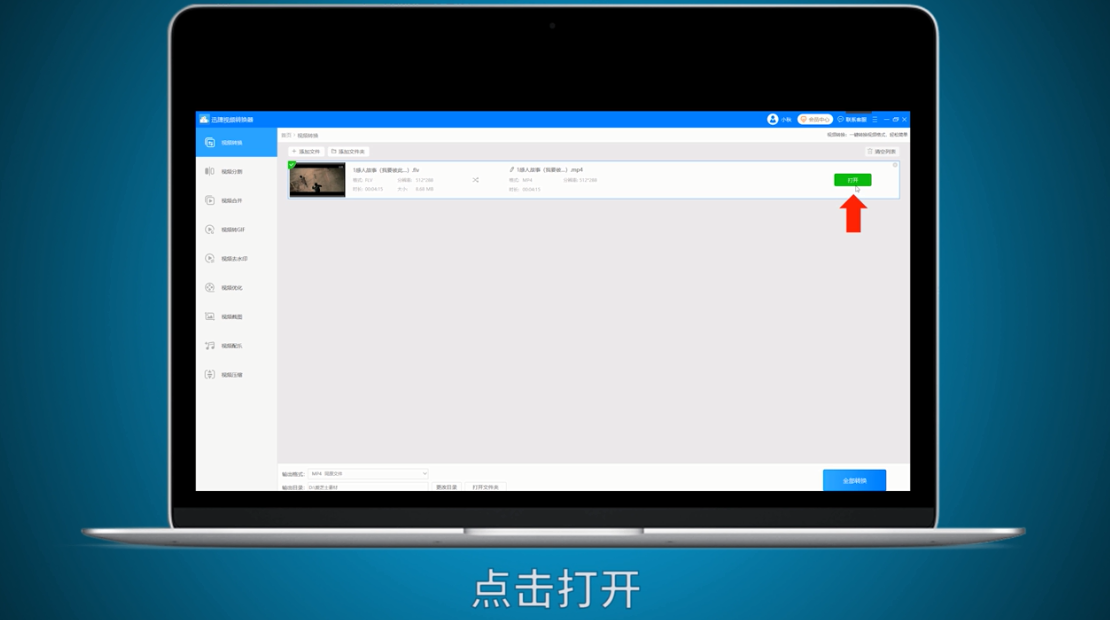Open the 输出格式 MP4 format dropdown
The height and width of the screenshot is (620, 1110).
(x=368, y=471)
